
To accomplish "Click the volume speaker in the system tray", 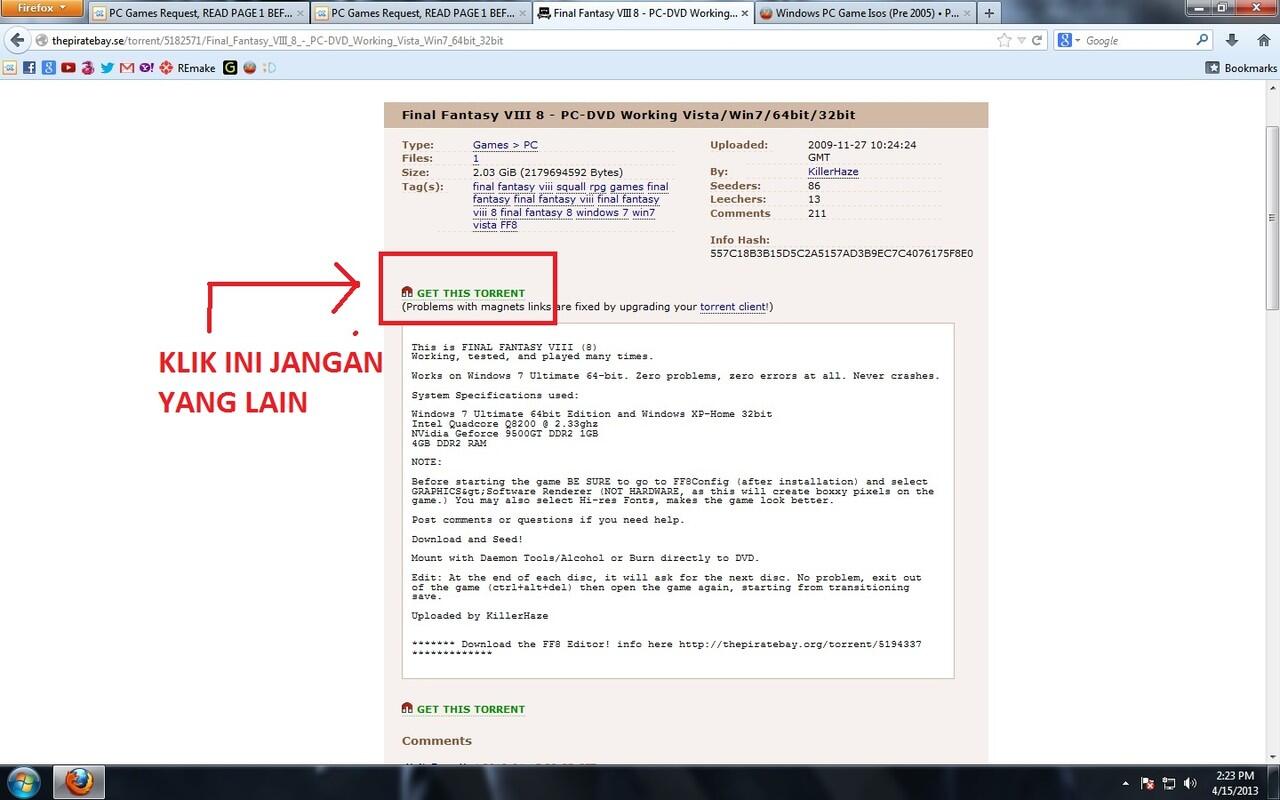I will pos(1190,782).
